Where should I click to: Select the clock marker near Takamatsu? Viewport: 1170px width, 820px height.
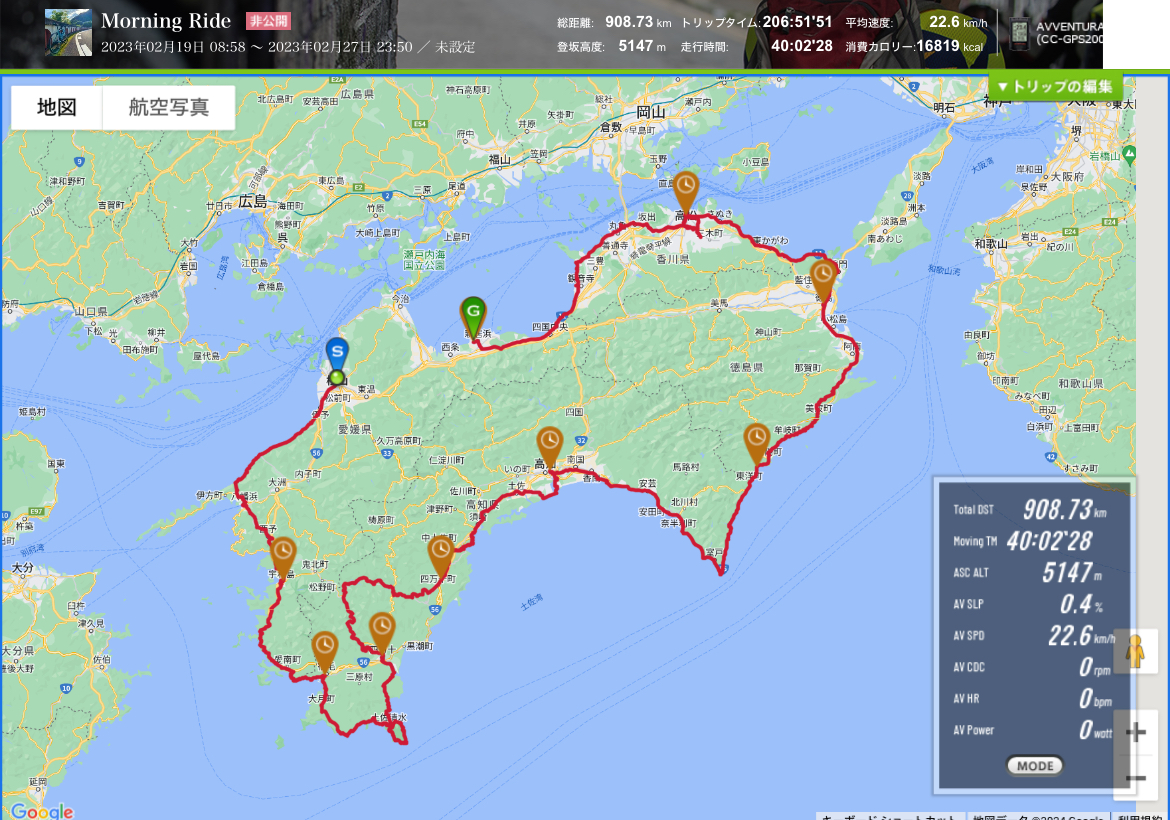(685, 187)
